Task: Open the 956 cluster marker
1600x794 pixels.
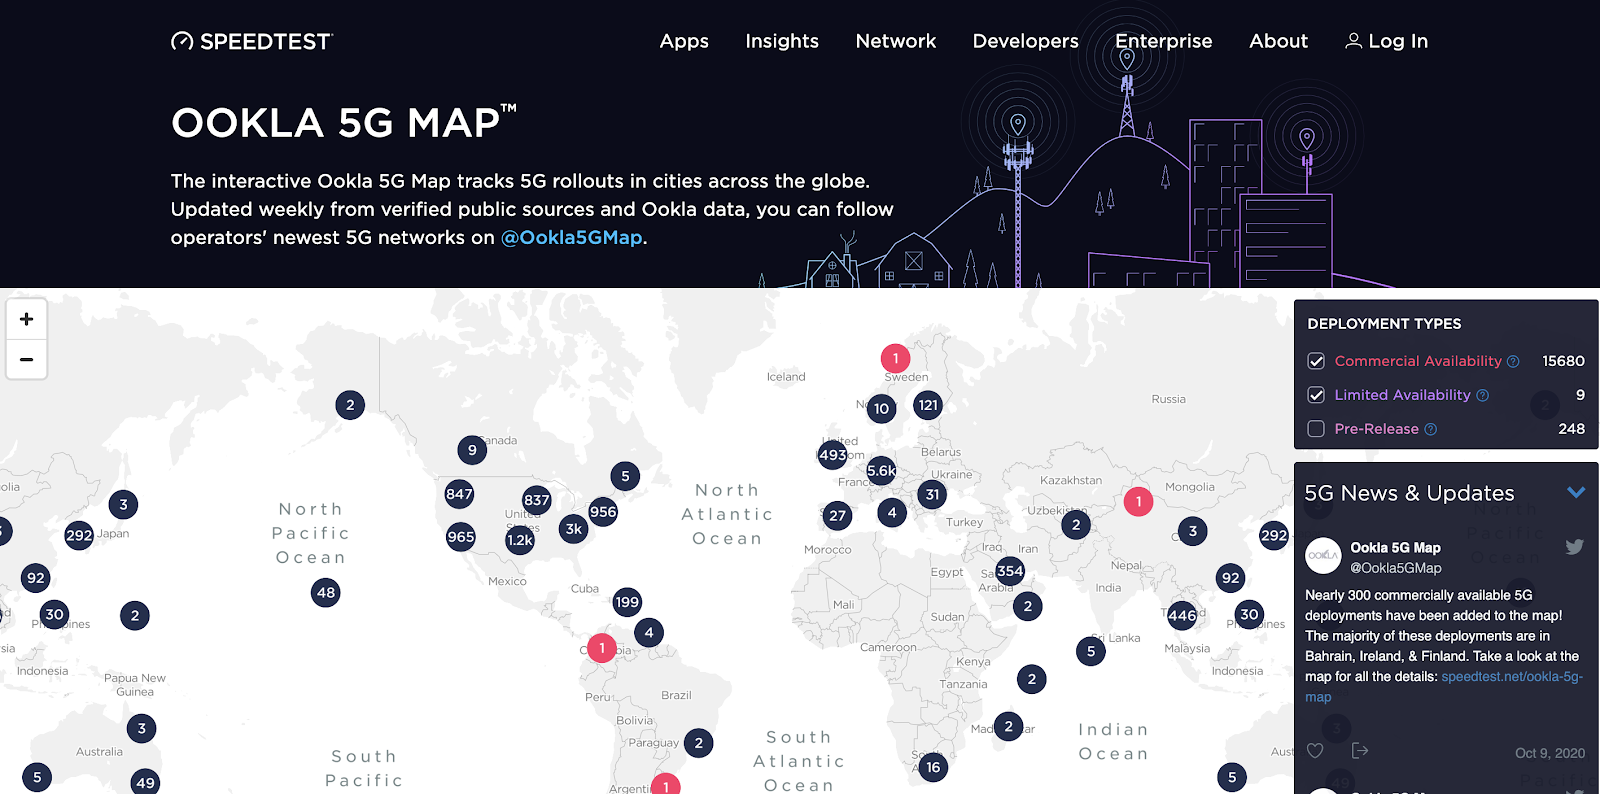Action: [603, 512]
